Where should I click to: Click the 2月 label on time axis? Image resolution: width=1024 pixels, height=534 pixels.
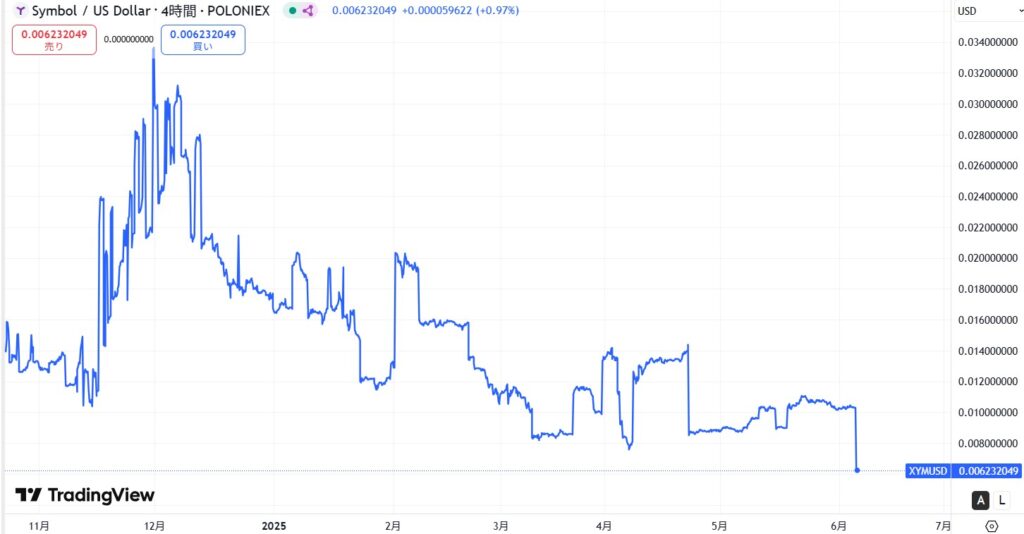click(392, 526)
